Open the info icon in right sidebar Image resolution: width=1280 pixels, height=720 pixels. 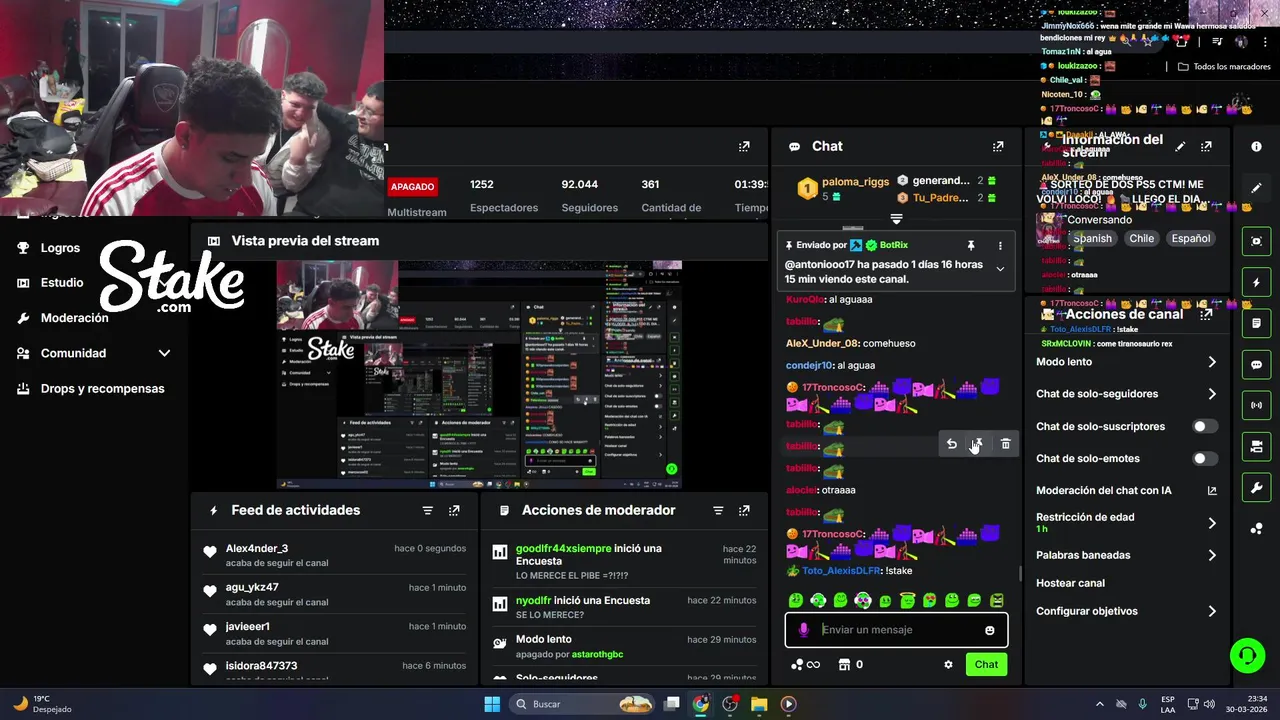coord(1257,146)
